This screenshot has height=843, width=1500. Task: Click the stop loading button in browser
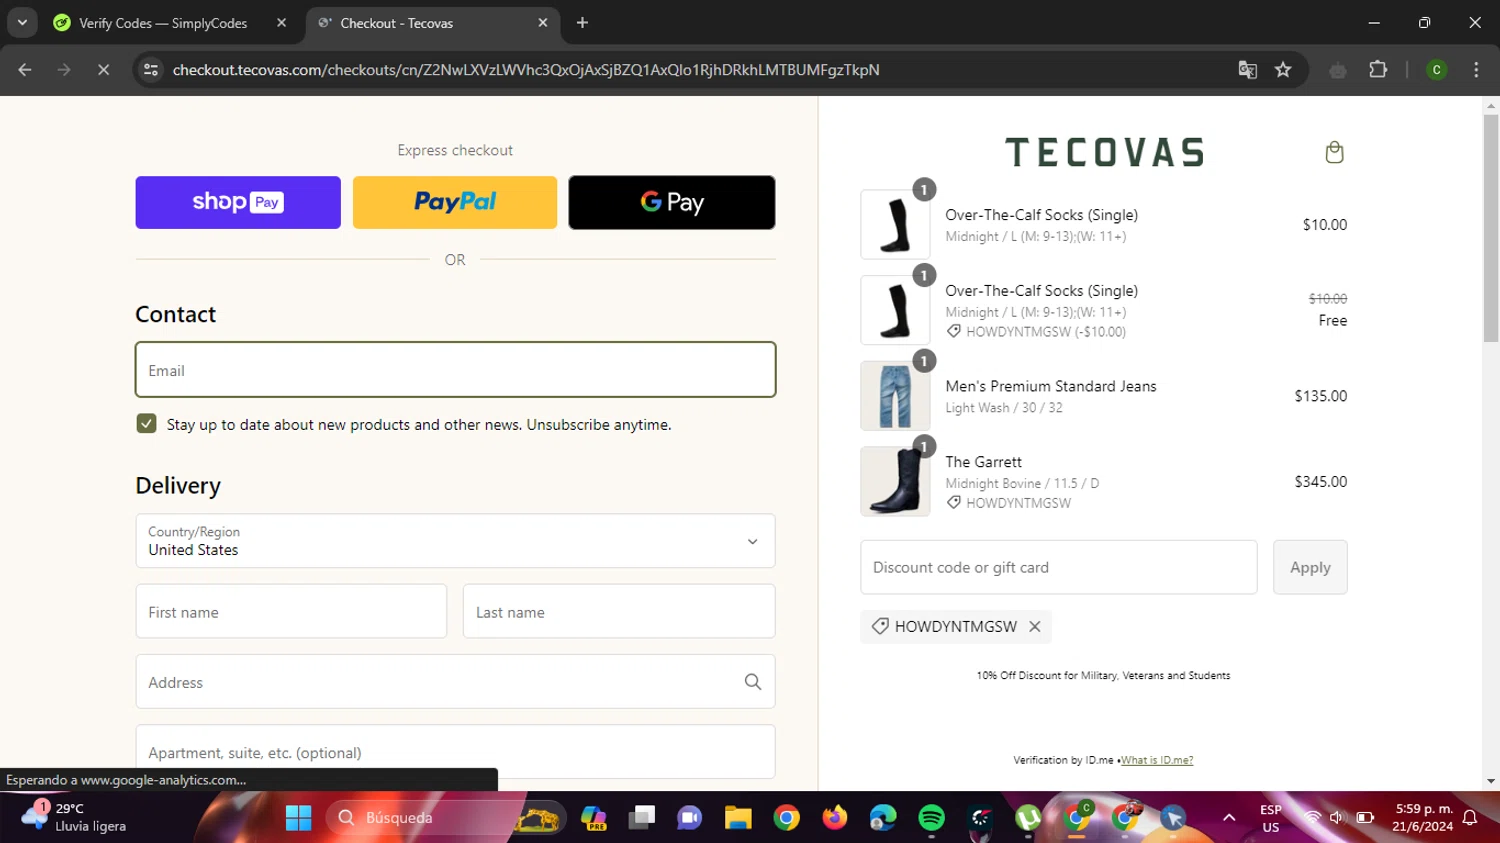[x=103, y=70]
